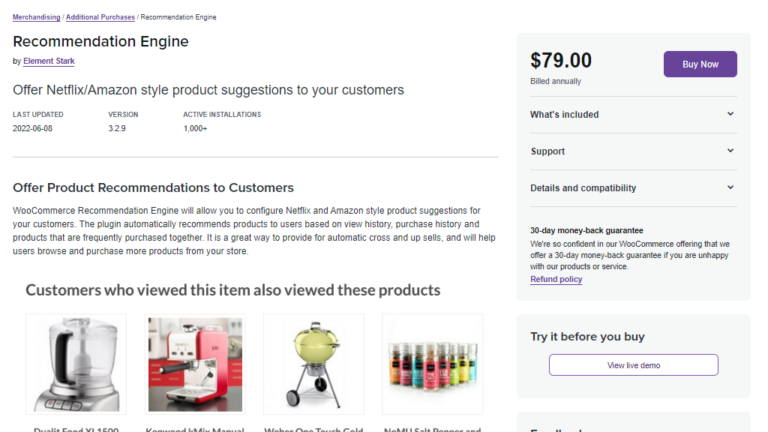The image size is (768, 432).
Task: Open the spice jars product image
Action: (432, 365)
